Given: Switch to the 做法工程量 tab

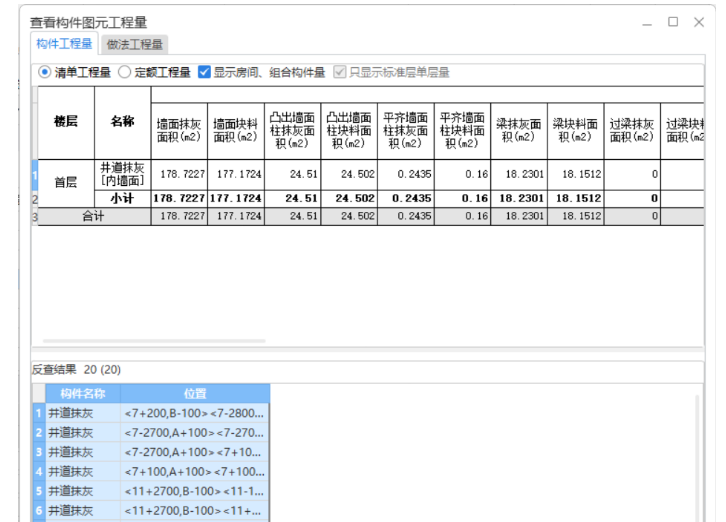Looking at the screenshot, I should (x=135, y=44).
